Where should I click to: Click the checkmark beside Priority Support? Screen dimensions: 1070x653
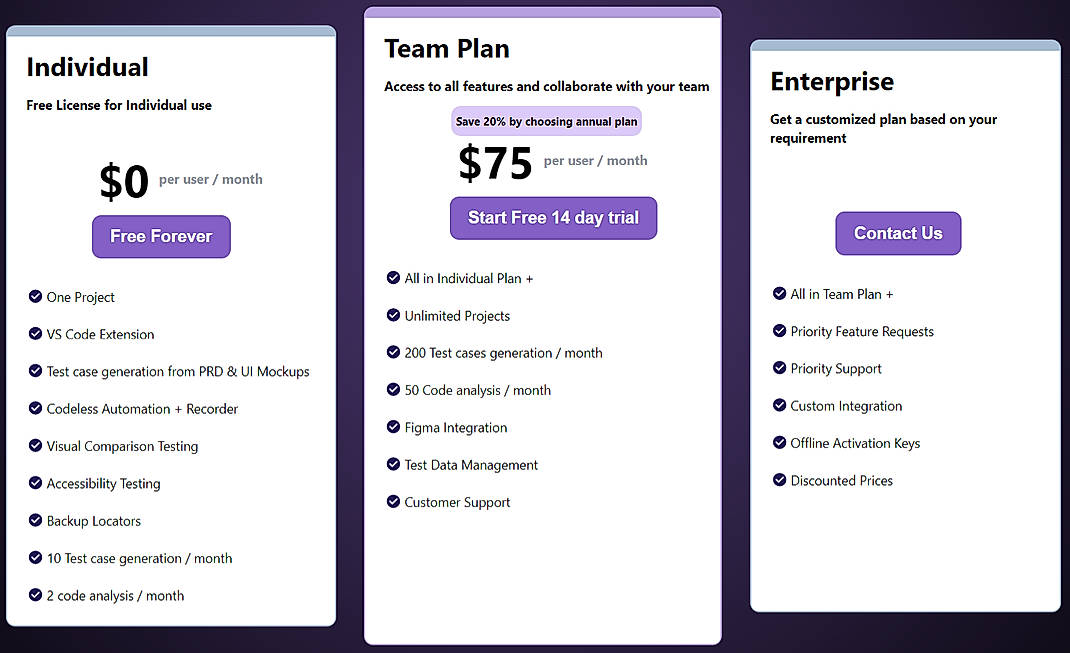(779, 368)
